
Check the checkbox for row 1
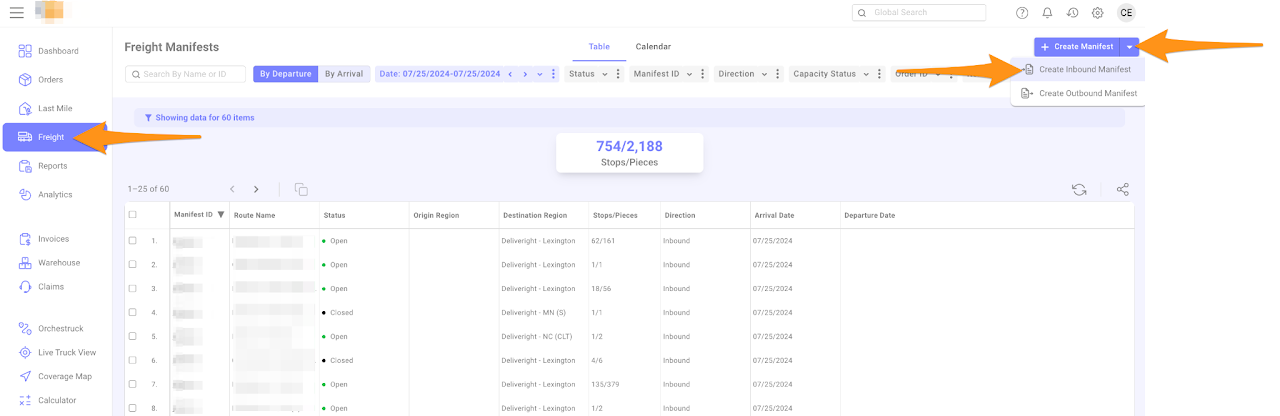pos(133,241)
